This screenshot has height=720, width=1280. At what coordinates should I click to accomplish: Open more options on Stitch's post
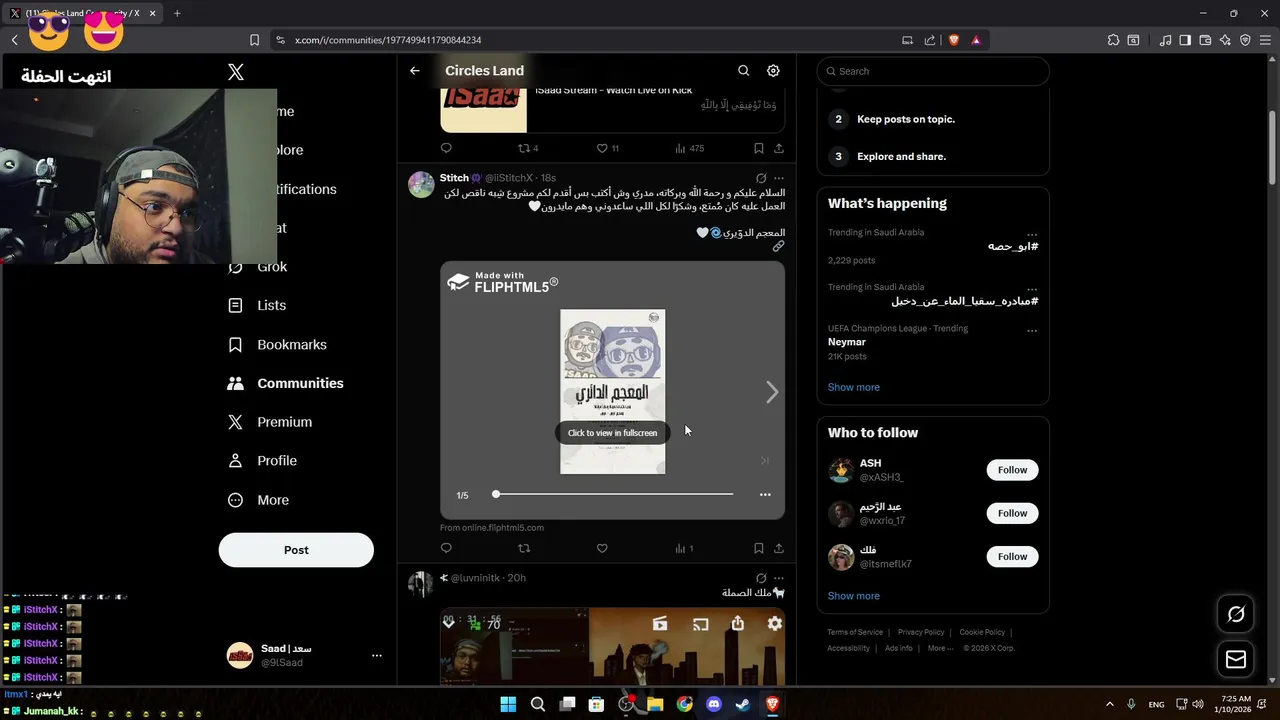coord(779,178)
